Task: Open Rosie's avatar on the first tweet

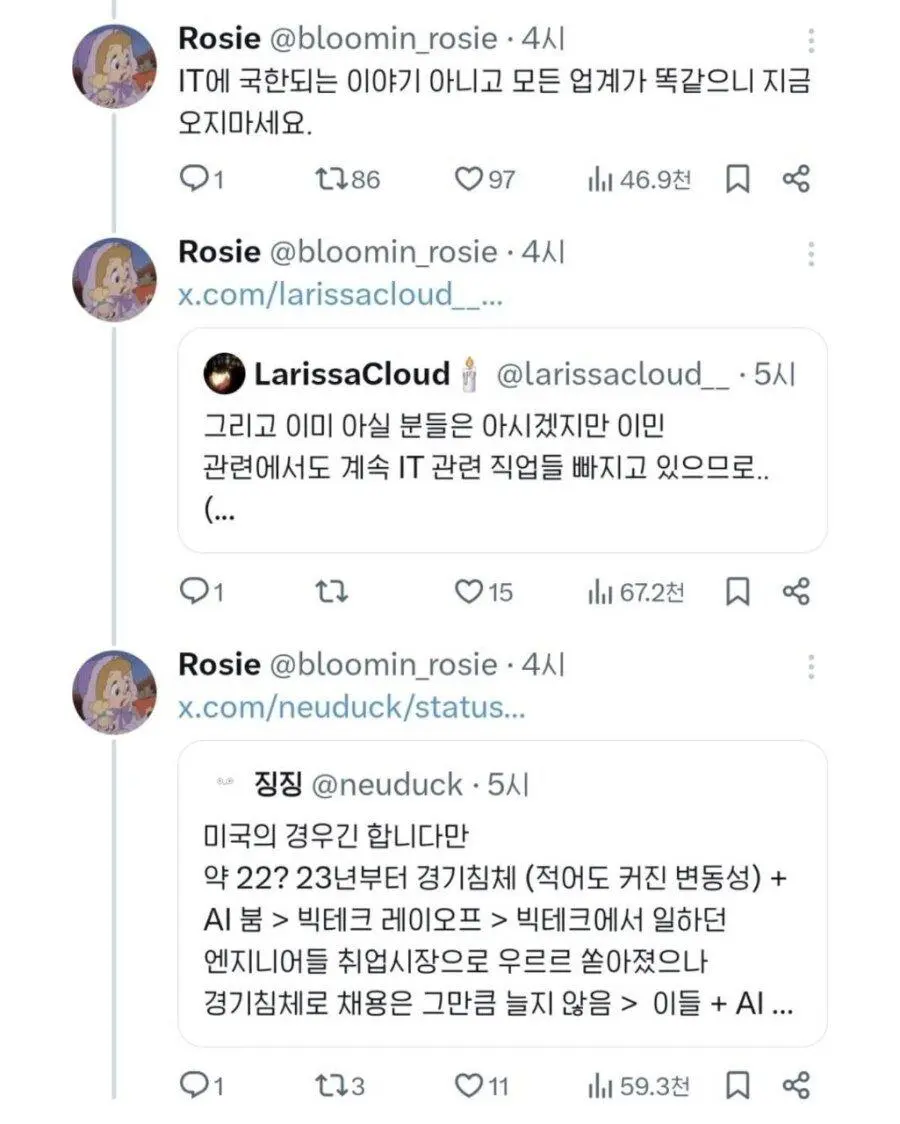Action: [115, 66]
